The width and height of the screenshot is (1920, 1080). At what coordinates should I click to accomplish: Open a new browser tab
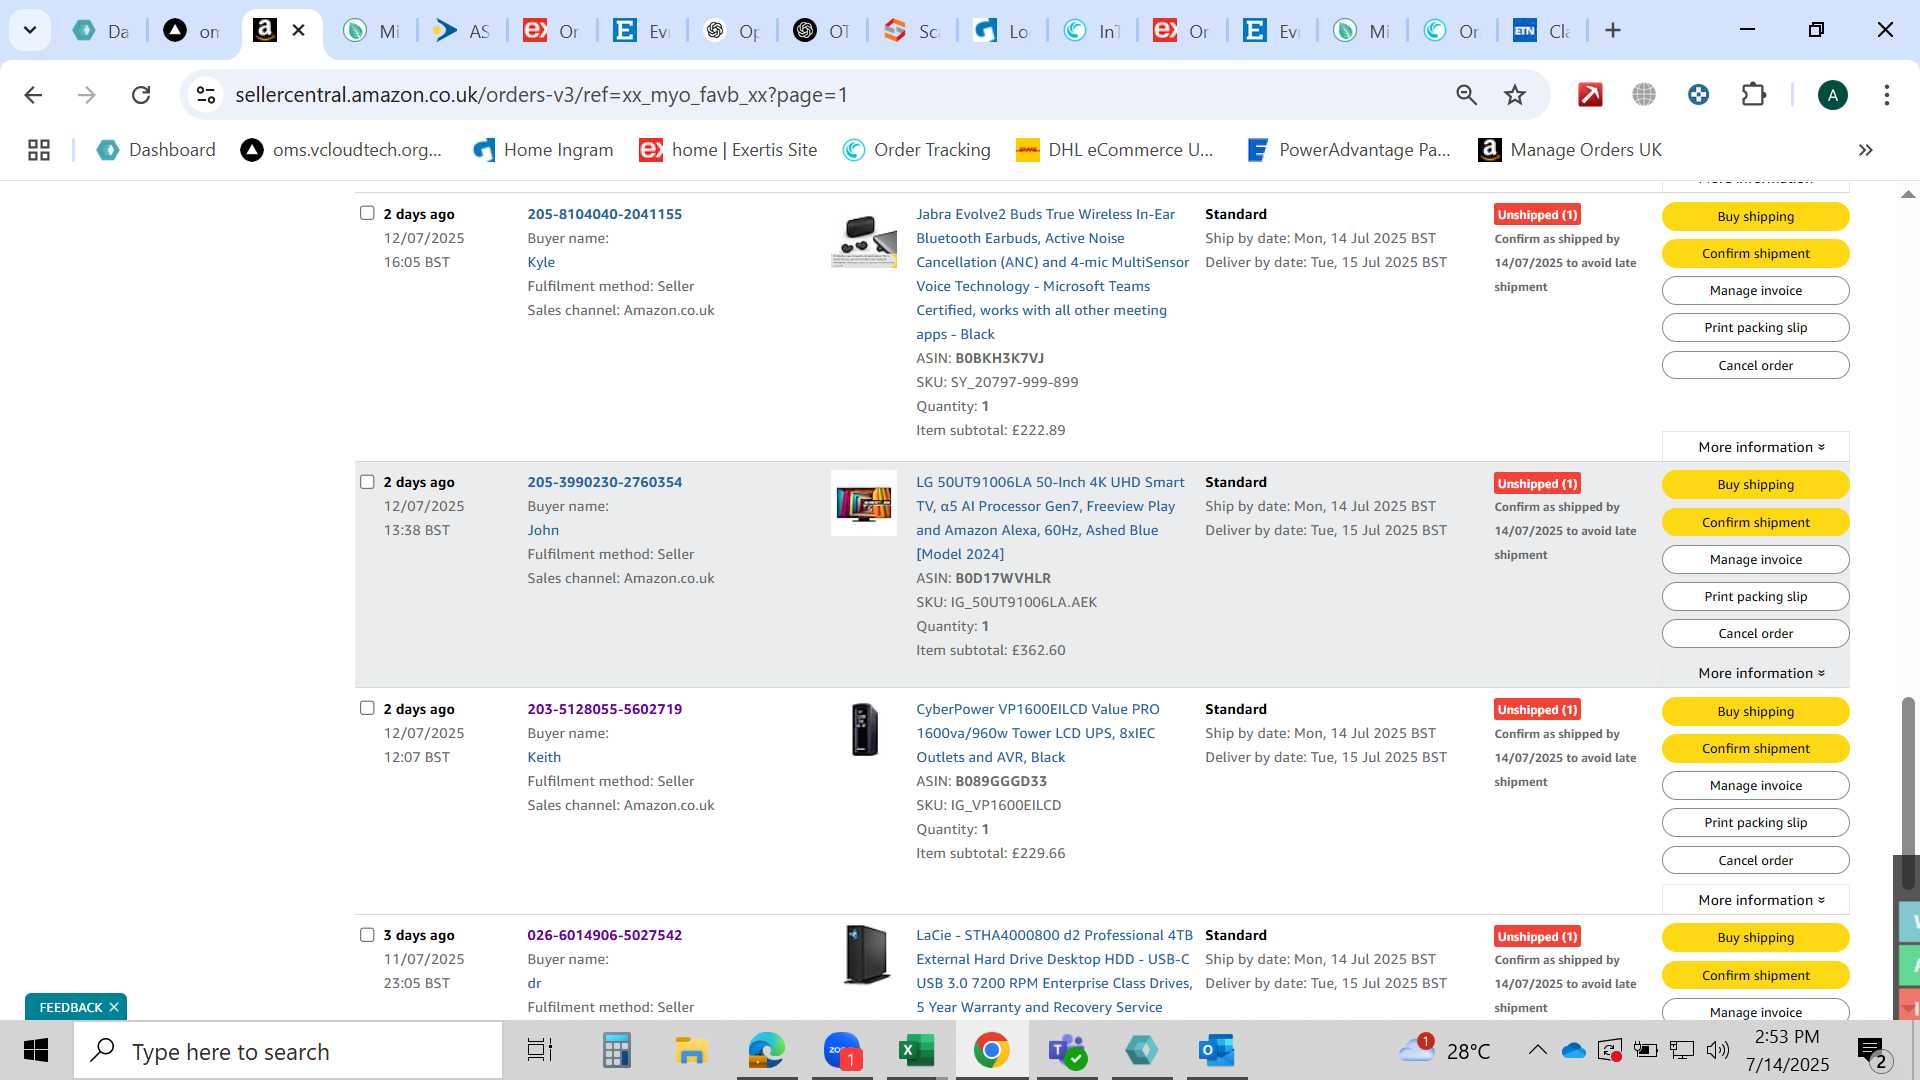1612,31
